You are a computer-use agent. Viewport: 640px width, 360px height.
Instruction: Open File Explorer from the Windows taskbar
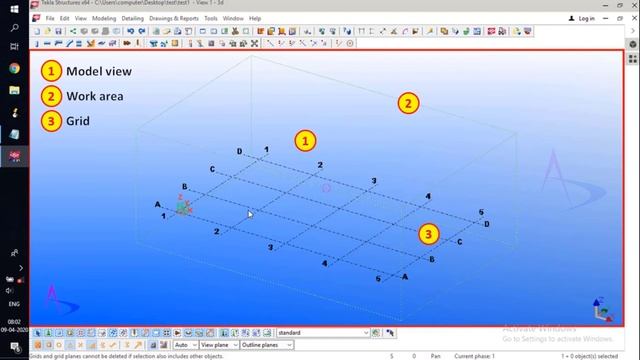click(14, 90)
